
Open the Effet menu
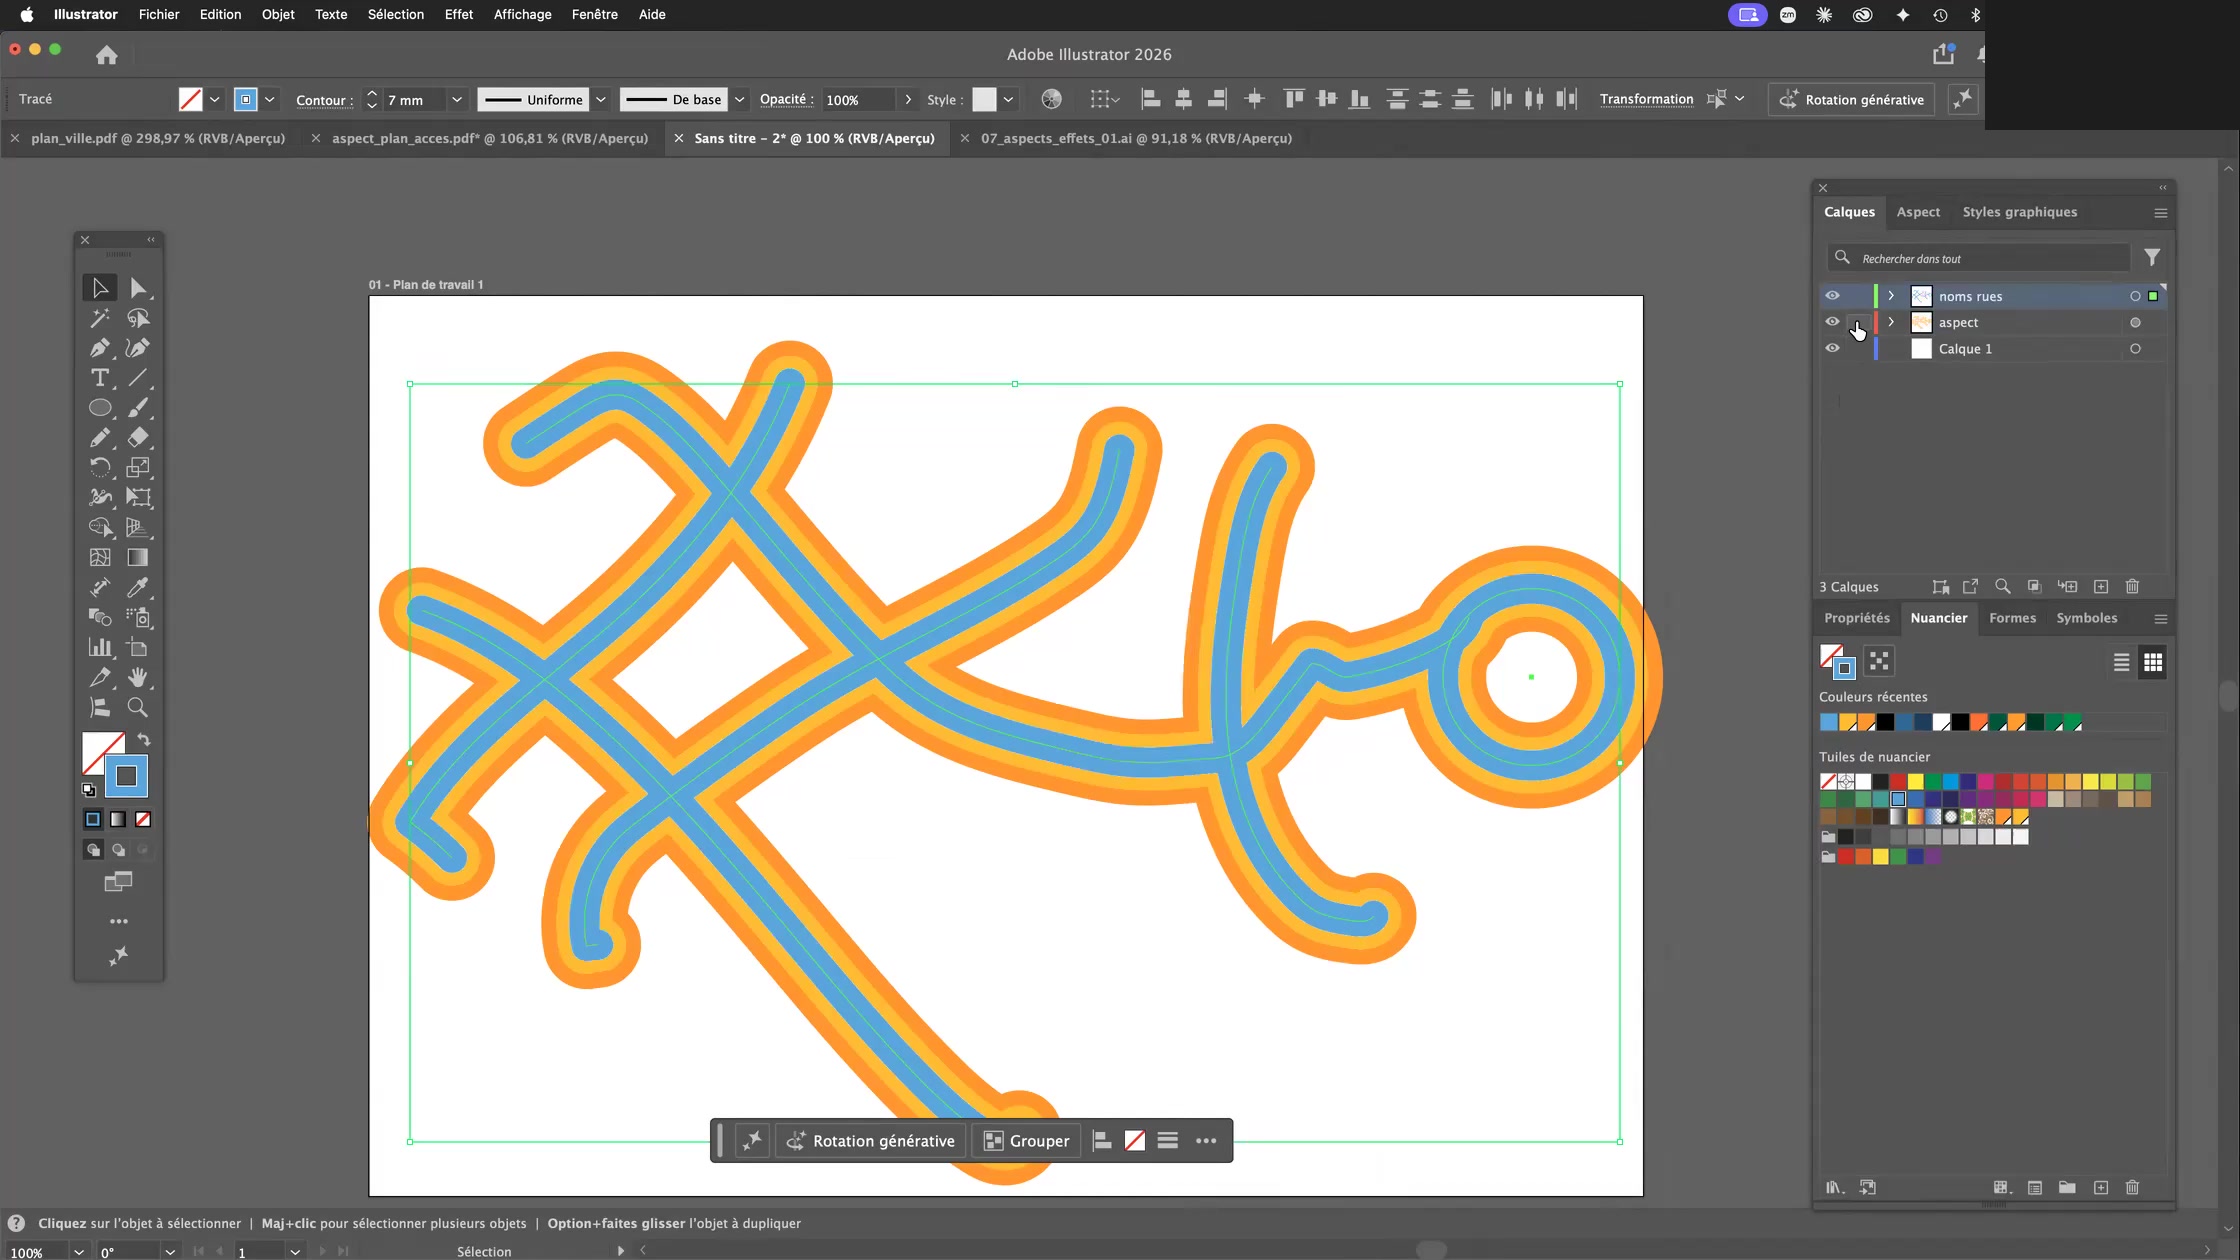click(458, 14)
